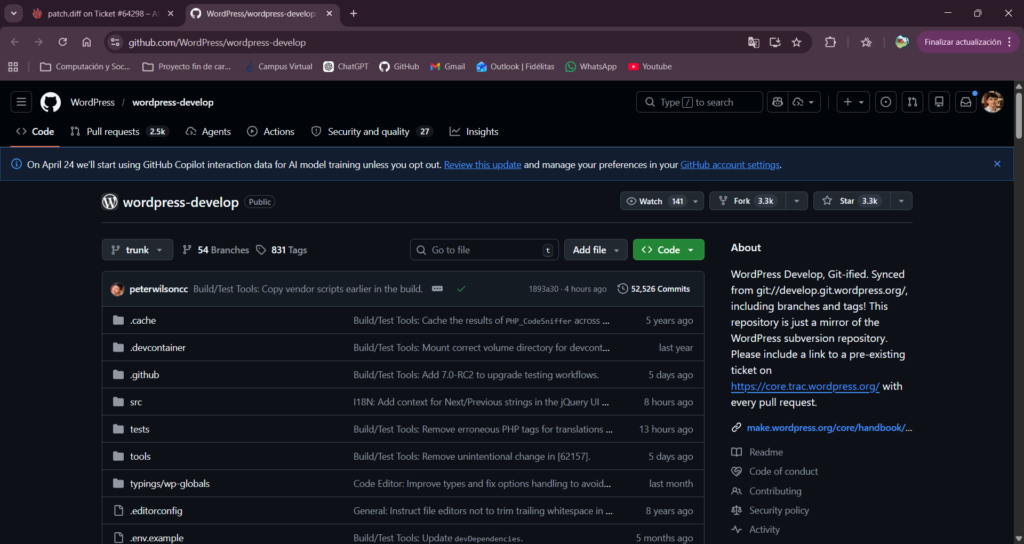Open GitHub hamburger navigation menu
Screen dimensions: 1024x544
[x=21, y=102]
